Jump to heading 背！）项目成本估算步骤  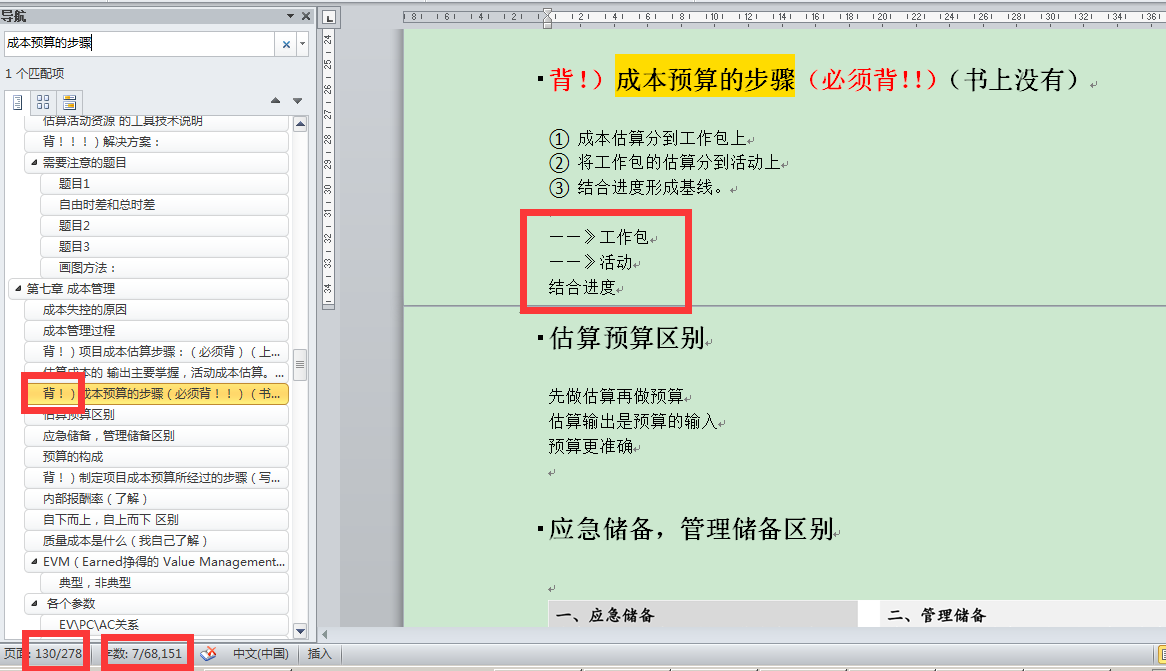(x=156, y=352)
